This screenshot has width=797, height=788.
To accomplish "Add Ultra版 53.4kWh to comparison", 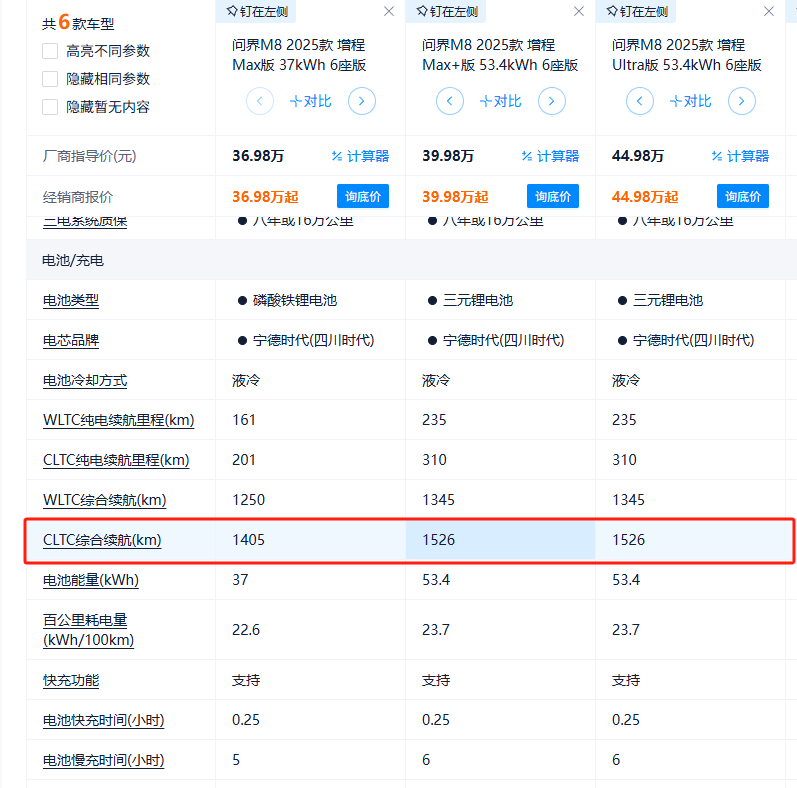I will pyautogui.click(x=691, y=101).
